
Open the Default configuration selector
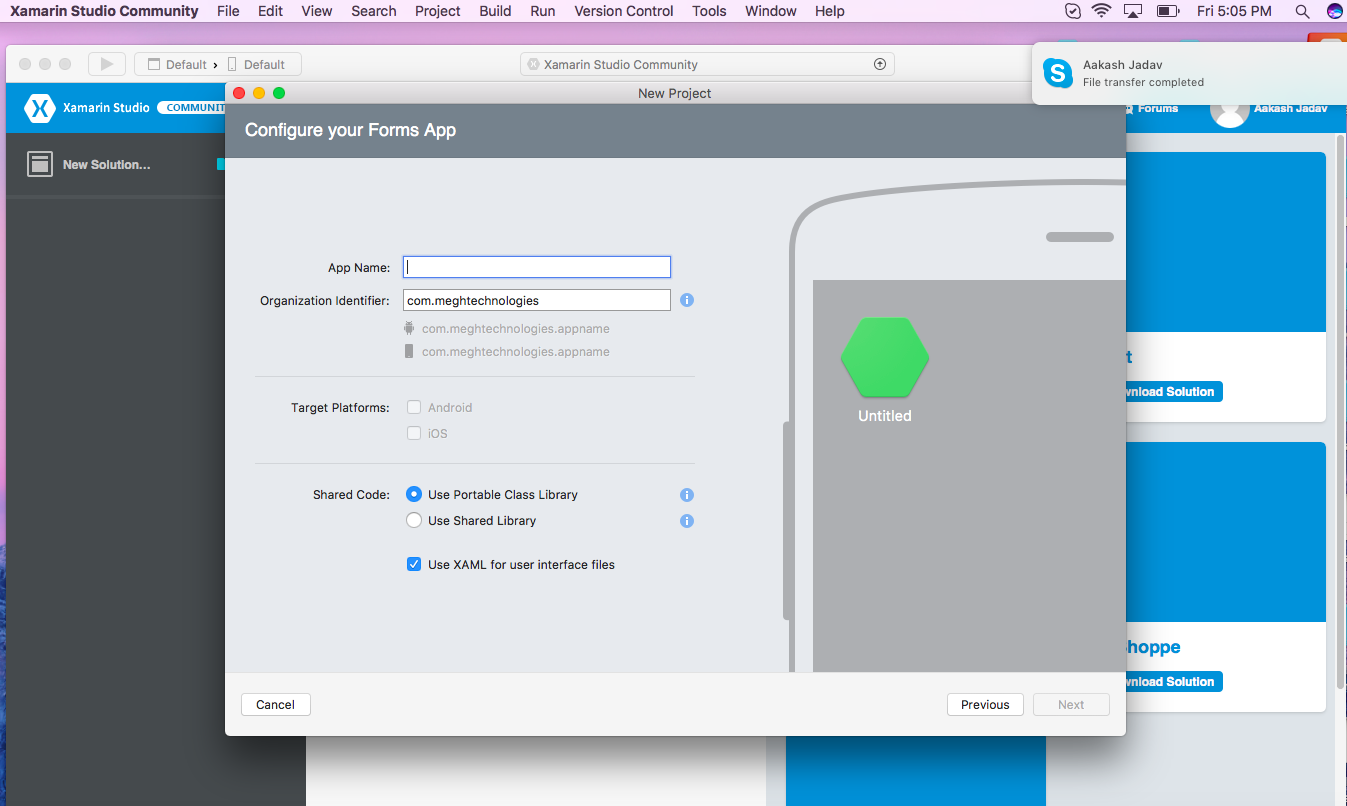(x=178, y=64)
